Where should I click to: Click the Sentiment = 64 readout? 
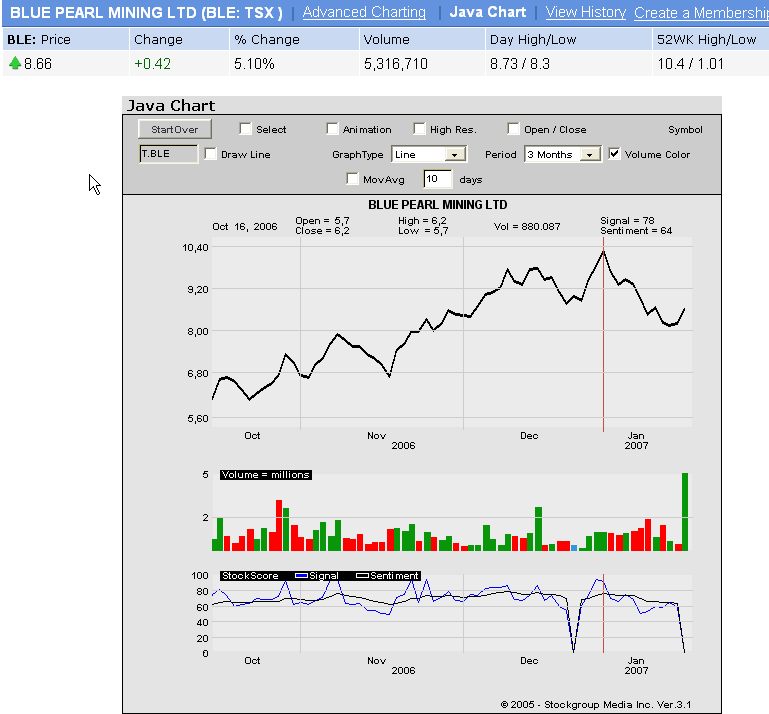636,230
